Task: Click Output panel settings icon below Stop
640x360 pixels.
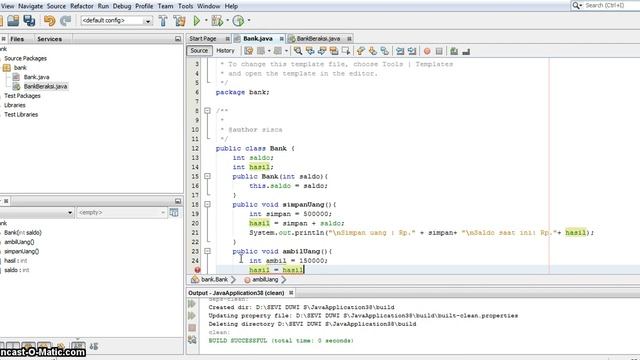Action: point(192,340)
